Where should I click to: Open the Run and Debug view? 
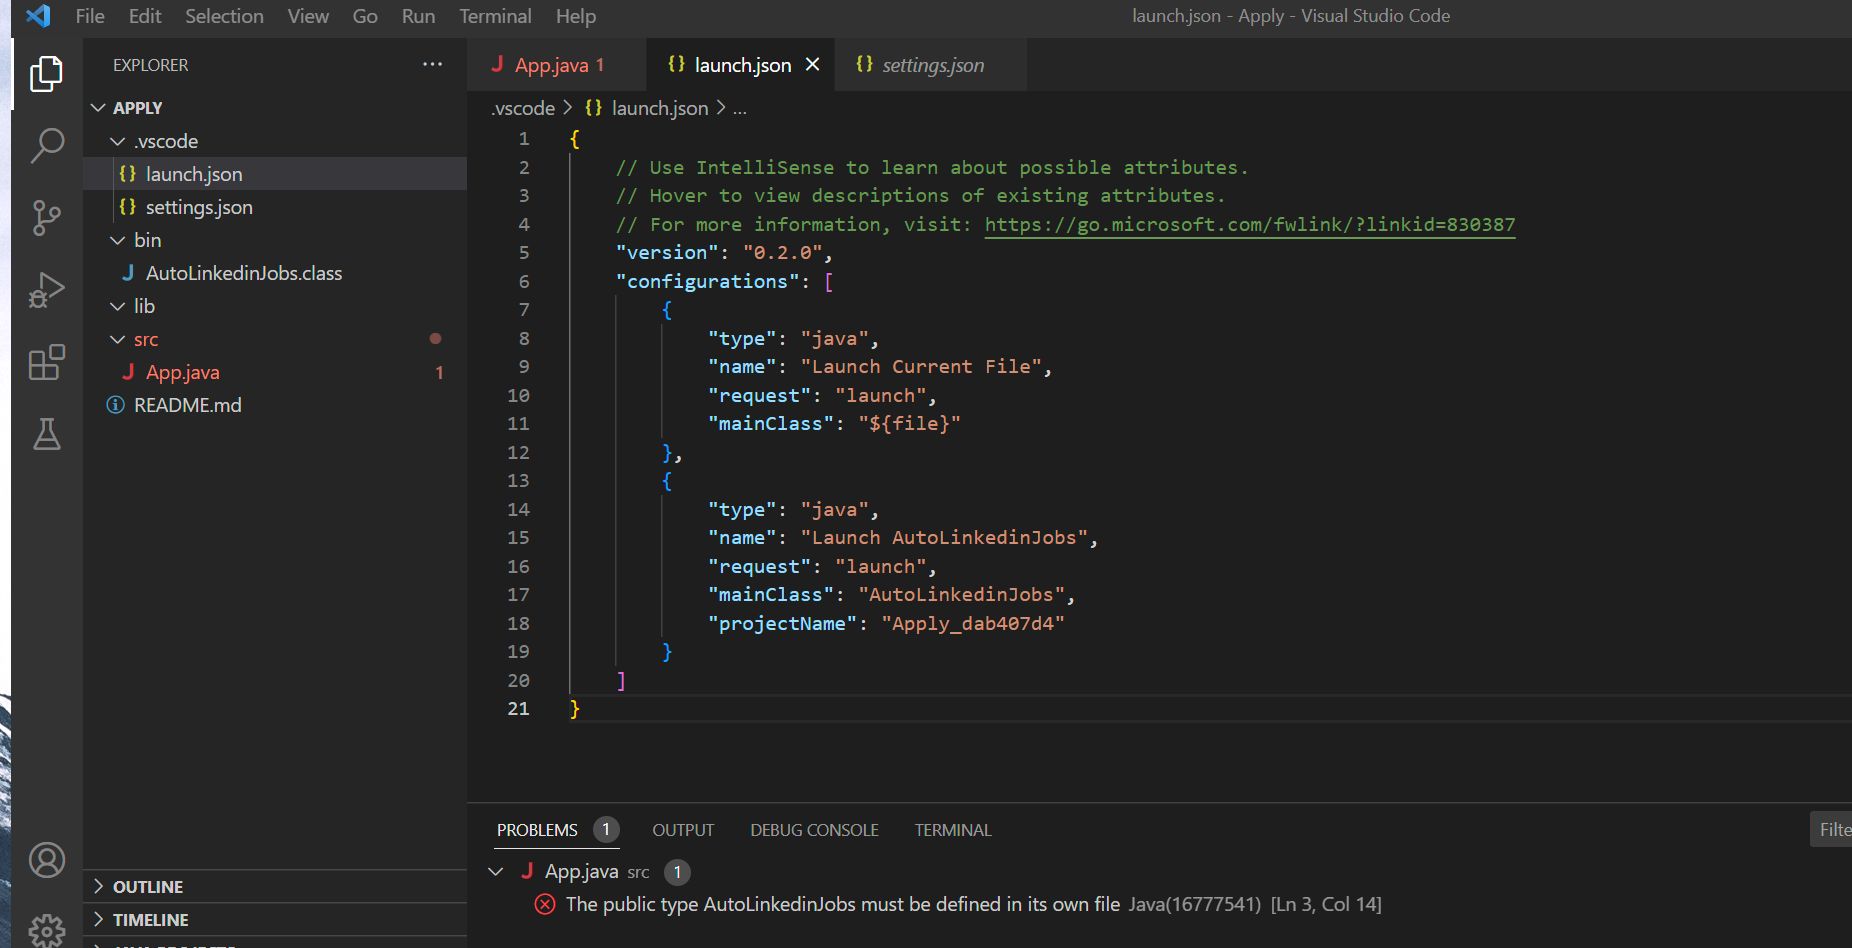click(x=46, y=290)
